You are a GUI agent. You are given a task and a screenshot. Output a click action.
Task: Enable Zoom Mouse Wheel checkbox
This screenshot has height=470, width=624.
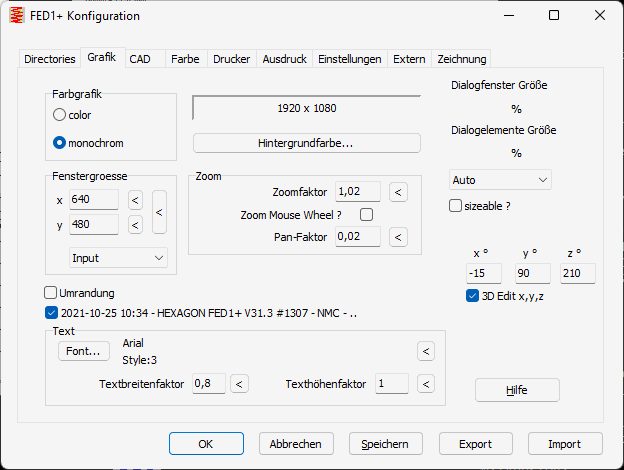(366, 214)
